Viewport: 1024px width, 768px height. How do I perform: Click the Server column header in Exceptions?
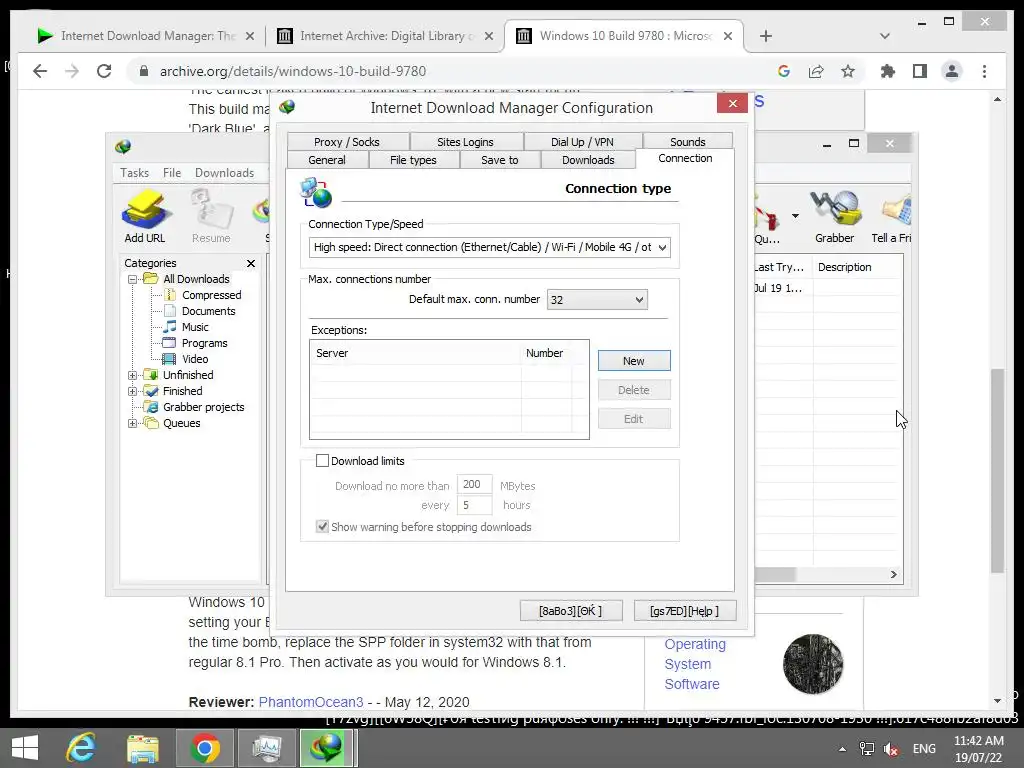(416, 353)
